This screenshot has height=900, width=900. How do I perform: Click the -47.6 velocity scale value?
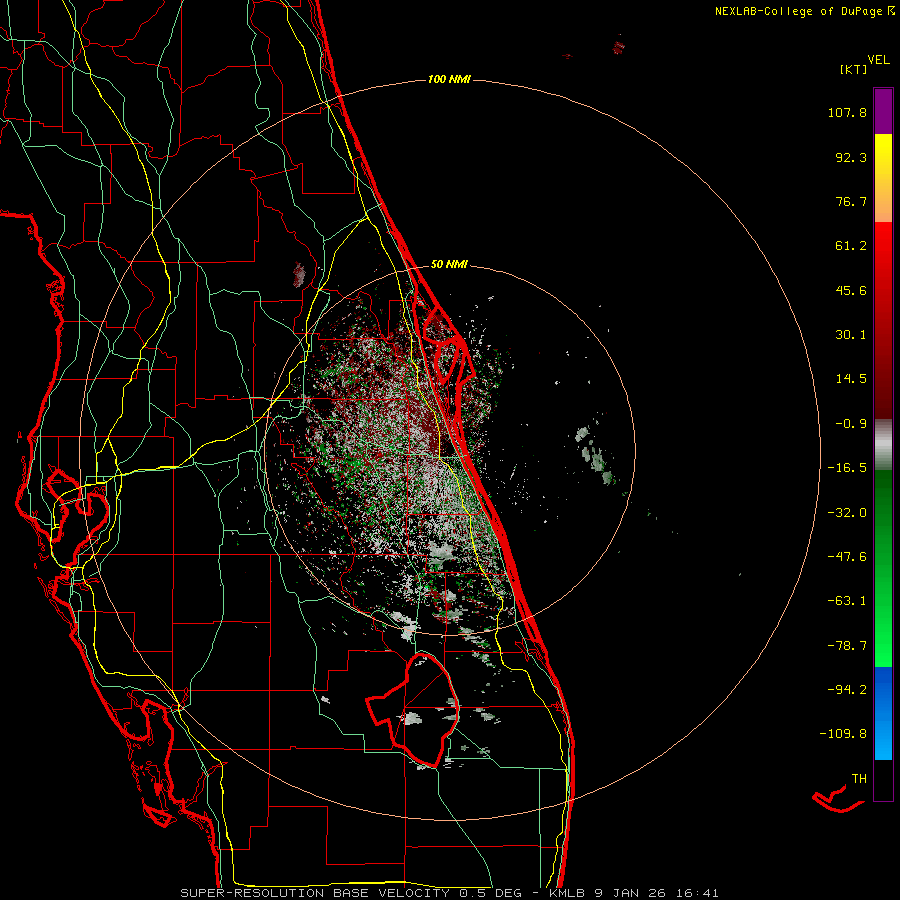[847, 557]
